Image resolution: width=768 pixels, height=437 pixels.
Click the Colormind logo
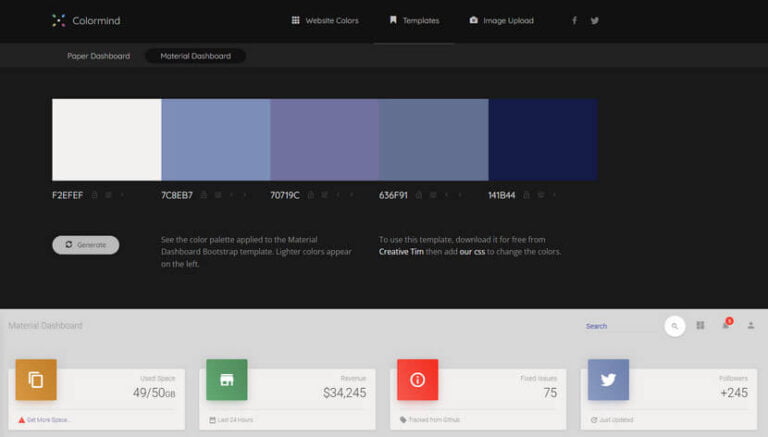86,21
